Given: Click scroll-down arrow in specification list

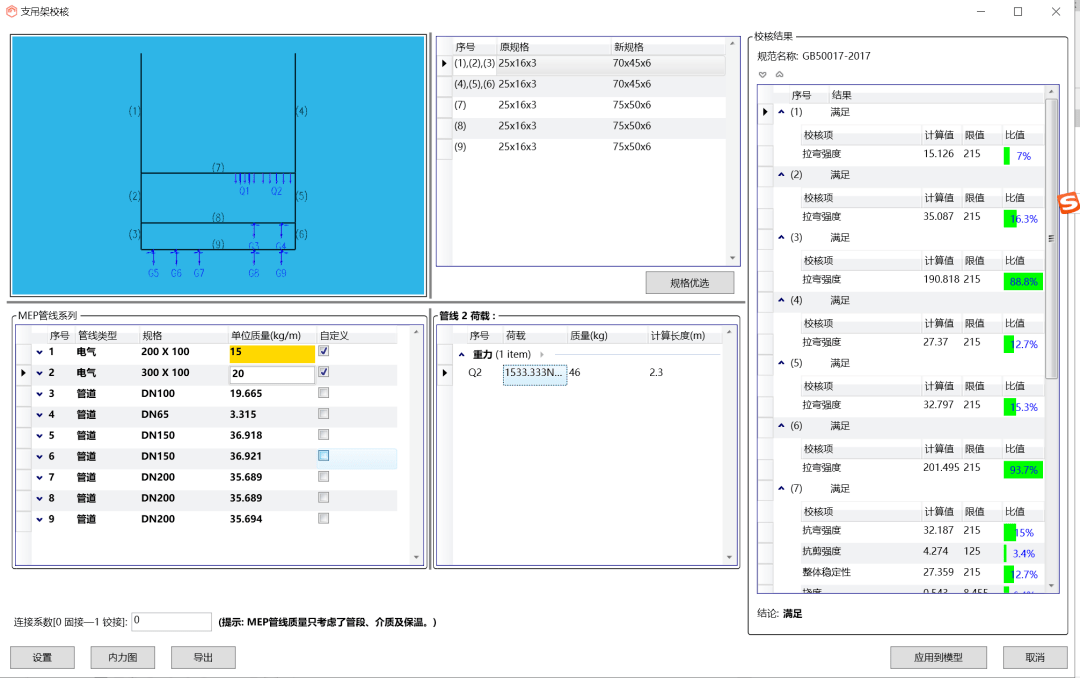Looking at the screenshot, I should pyautogui.click(x=732, y=258).
